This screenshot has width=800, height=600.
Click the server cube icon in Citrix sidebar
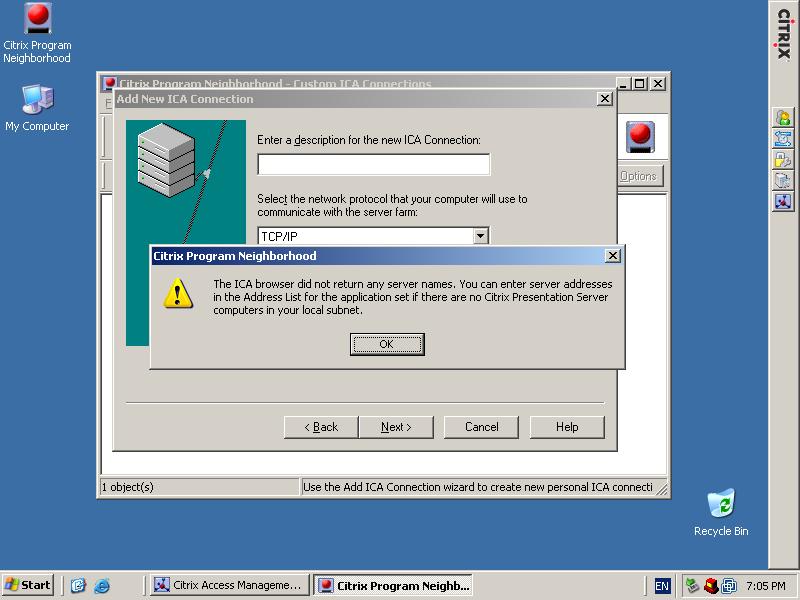click(783, 181)
